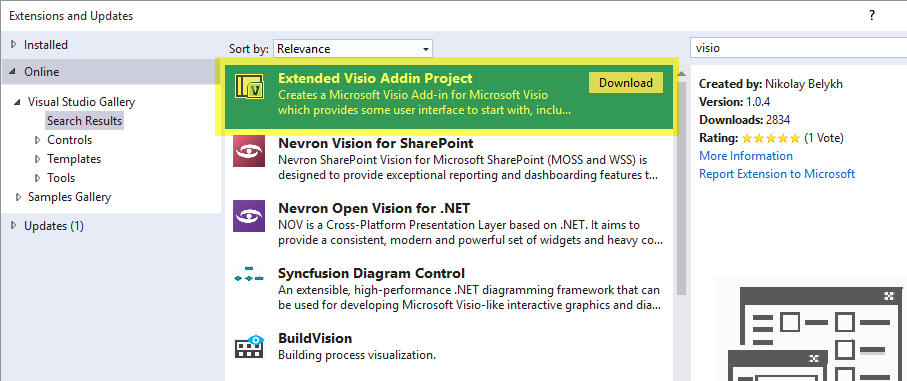Click the 'Downloads: 2834' text
This screenshot has height=381, width=907.
click(x=744, y=120)
